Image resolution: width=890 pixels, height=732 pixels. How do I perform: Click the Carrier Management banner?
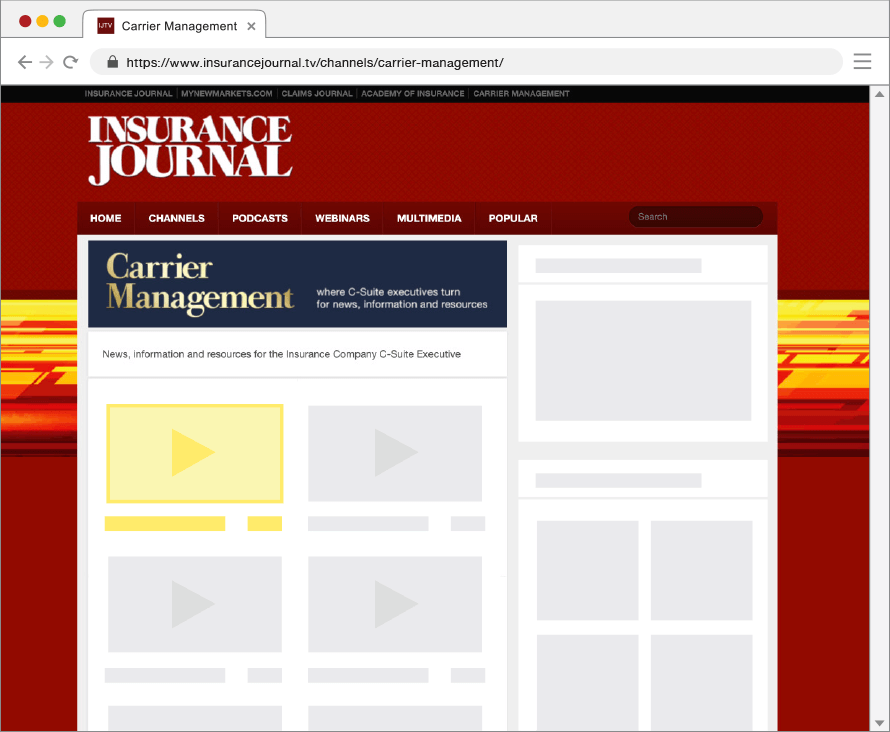pos(297,284)
